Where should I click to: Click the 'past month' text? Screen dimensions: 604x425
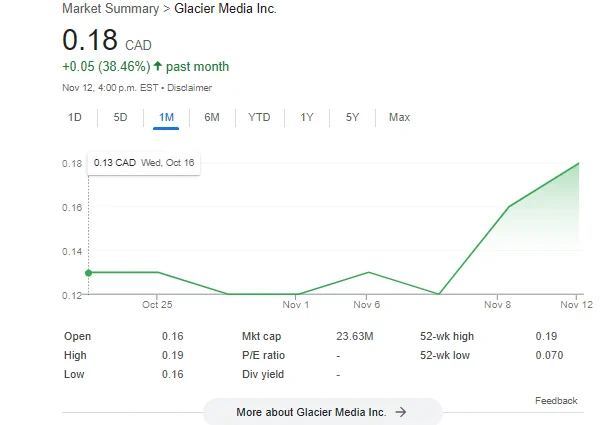pyautogui.click(x=197, y=67)
